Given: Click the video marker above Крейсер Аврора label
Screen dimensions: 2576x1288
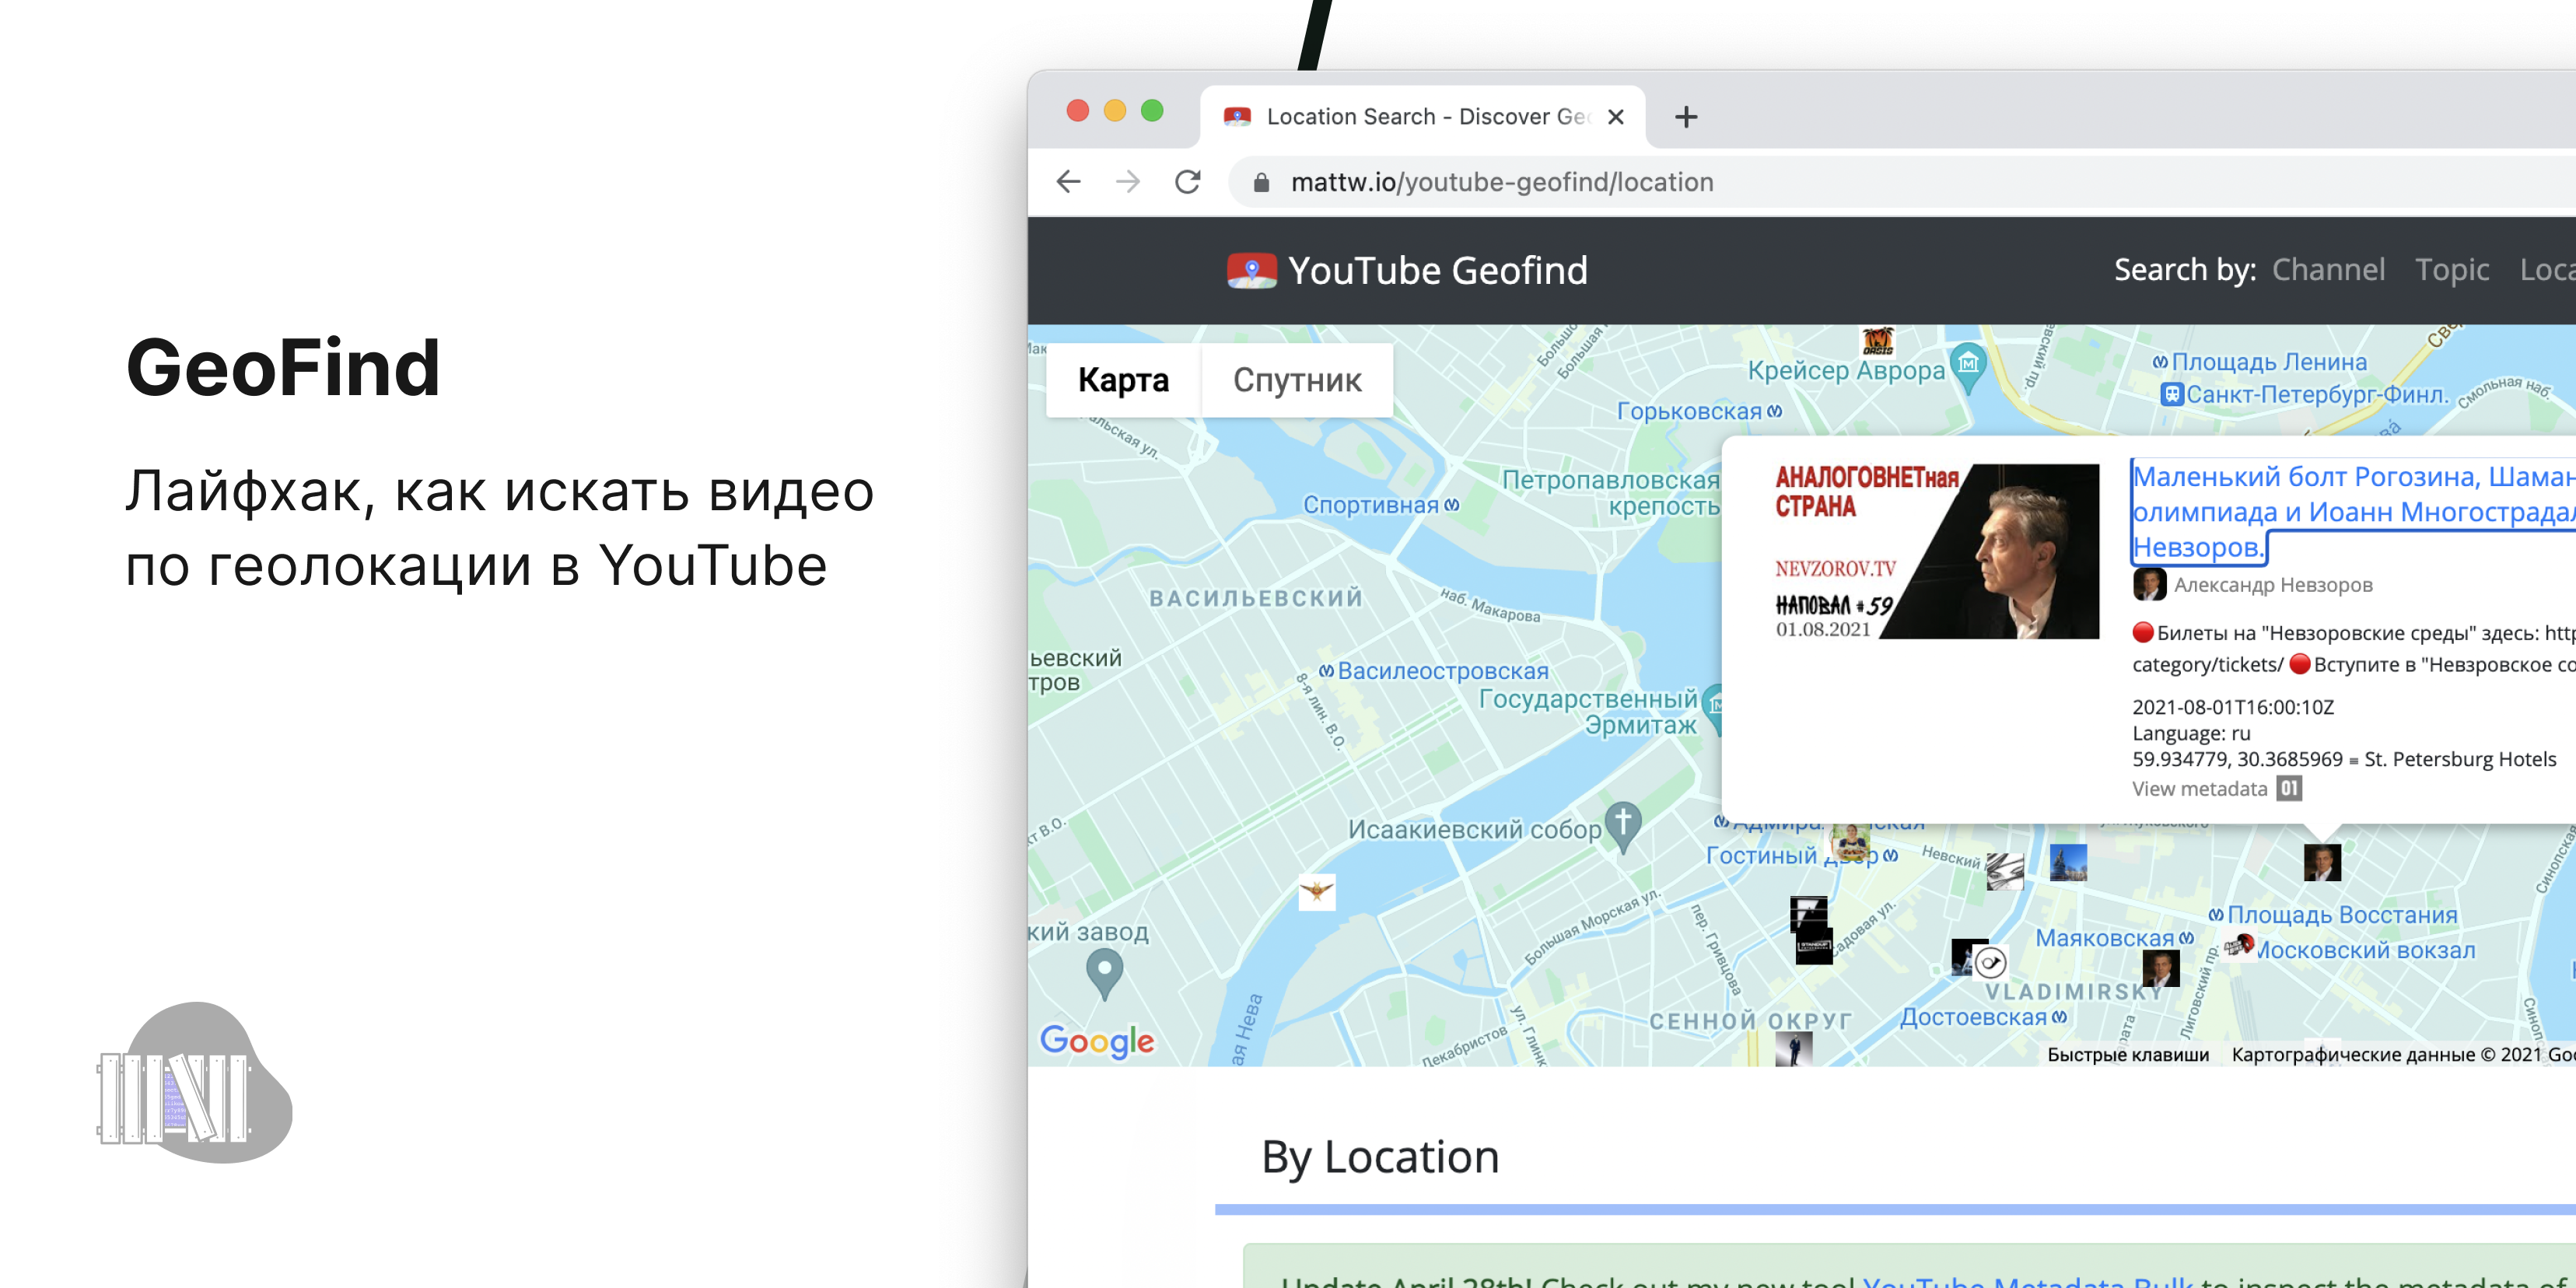Looking at the screenshot, I should pyautogui.click(x=1877, y=342).
